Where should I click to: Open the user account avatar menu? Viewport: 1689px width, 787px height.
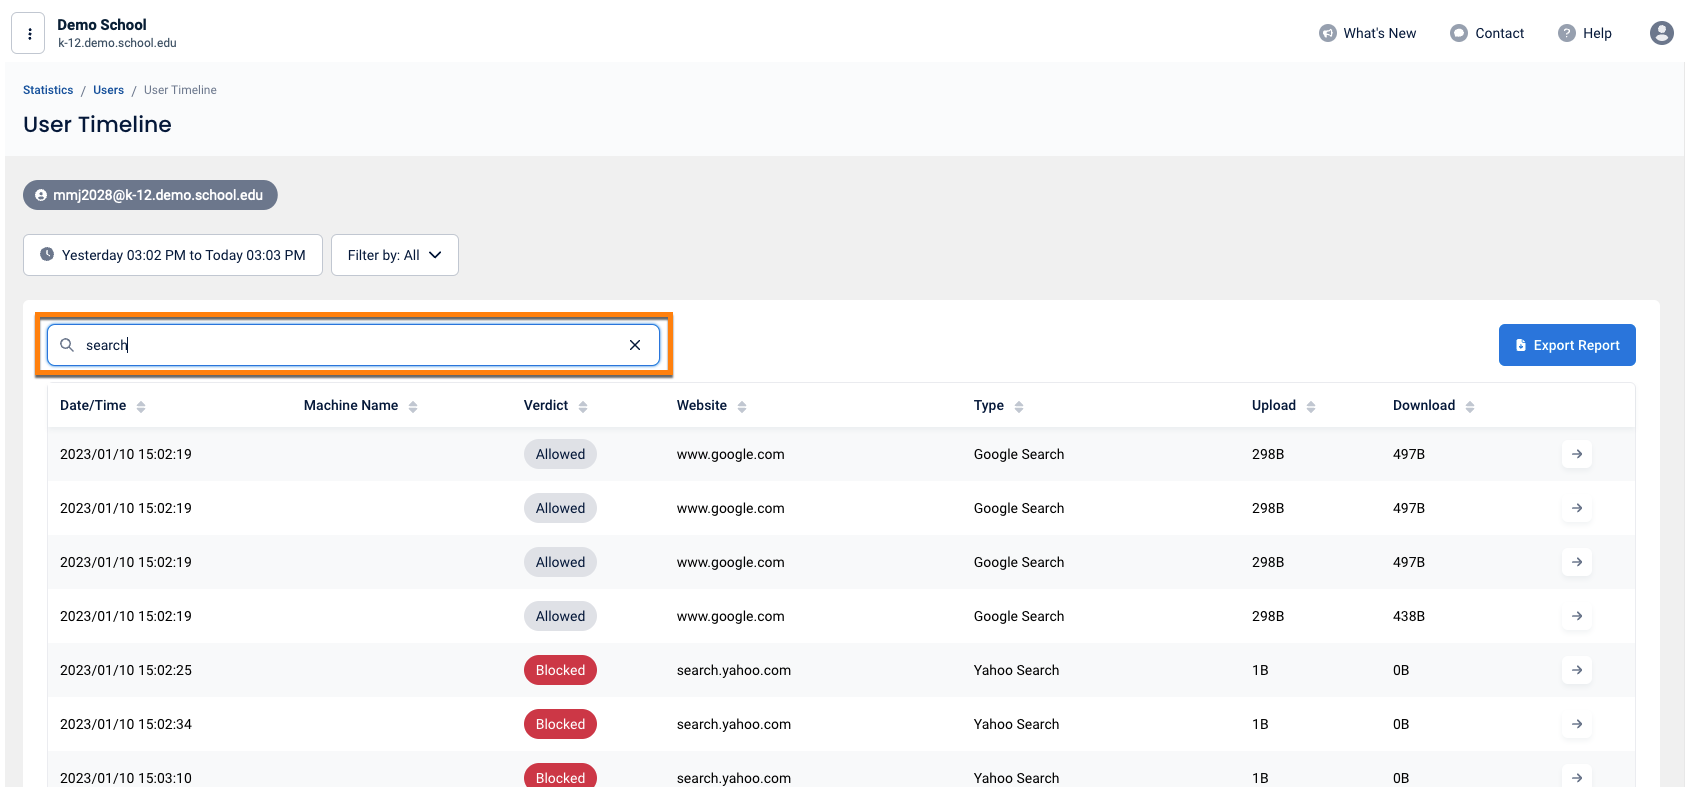(1661, 33)
